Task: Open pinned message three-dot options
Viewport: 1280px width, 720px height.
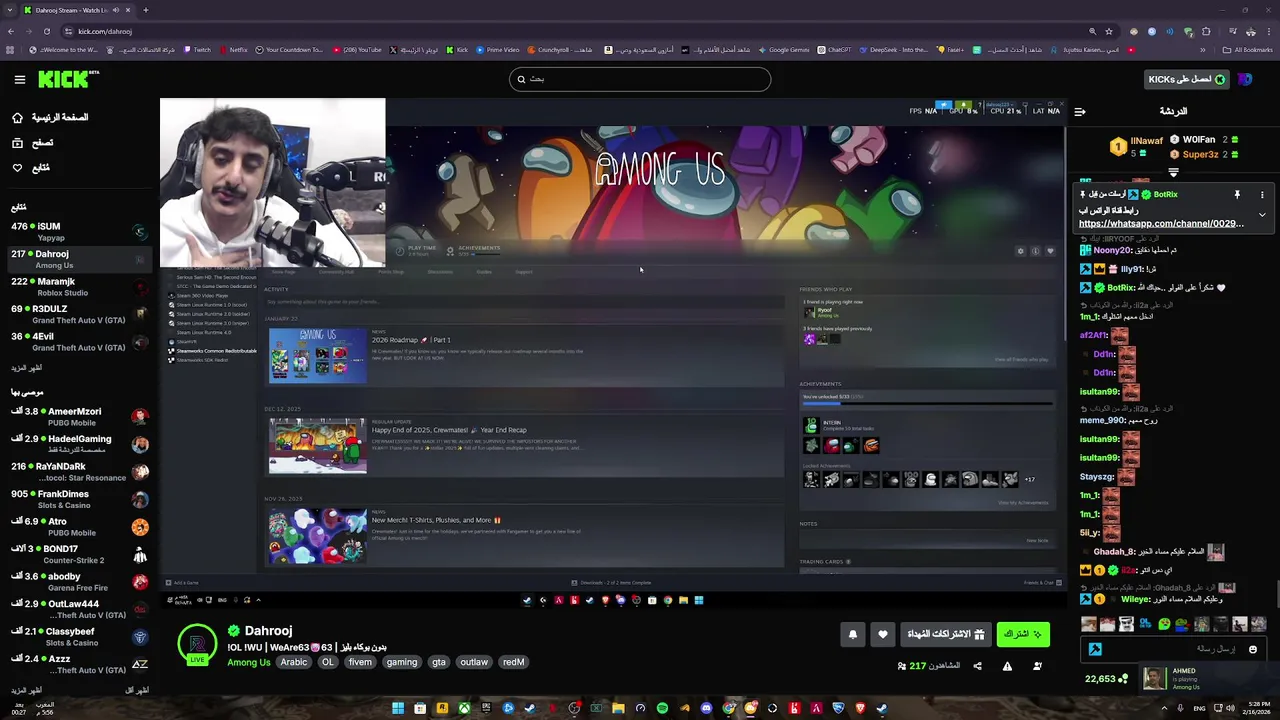Action: [x=1262, y=195]
